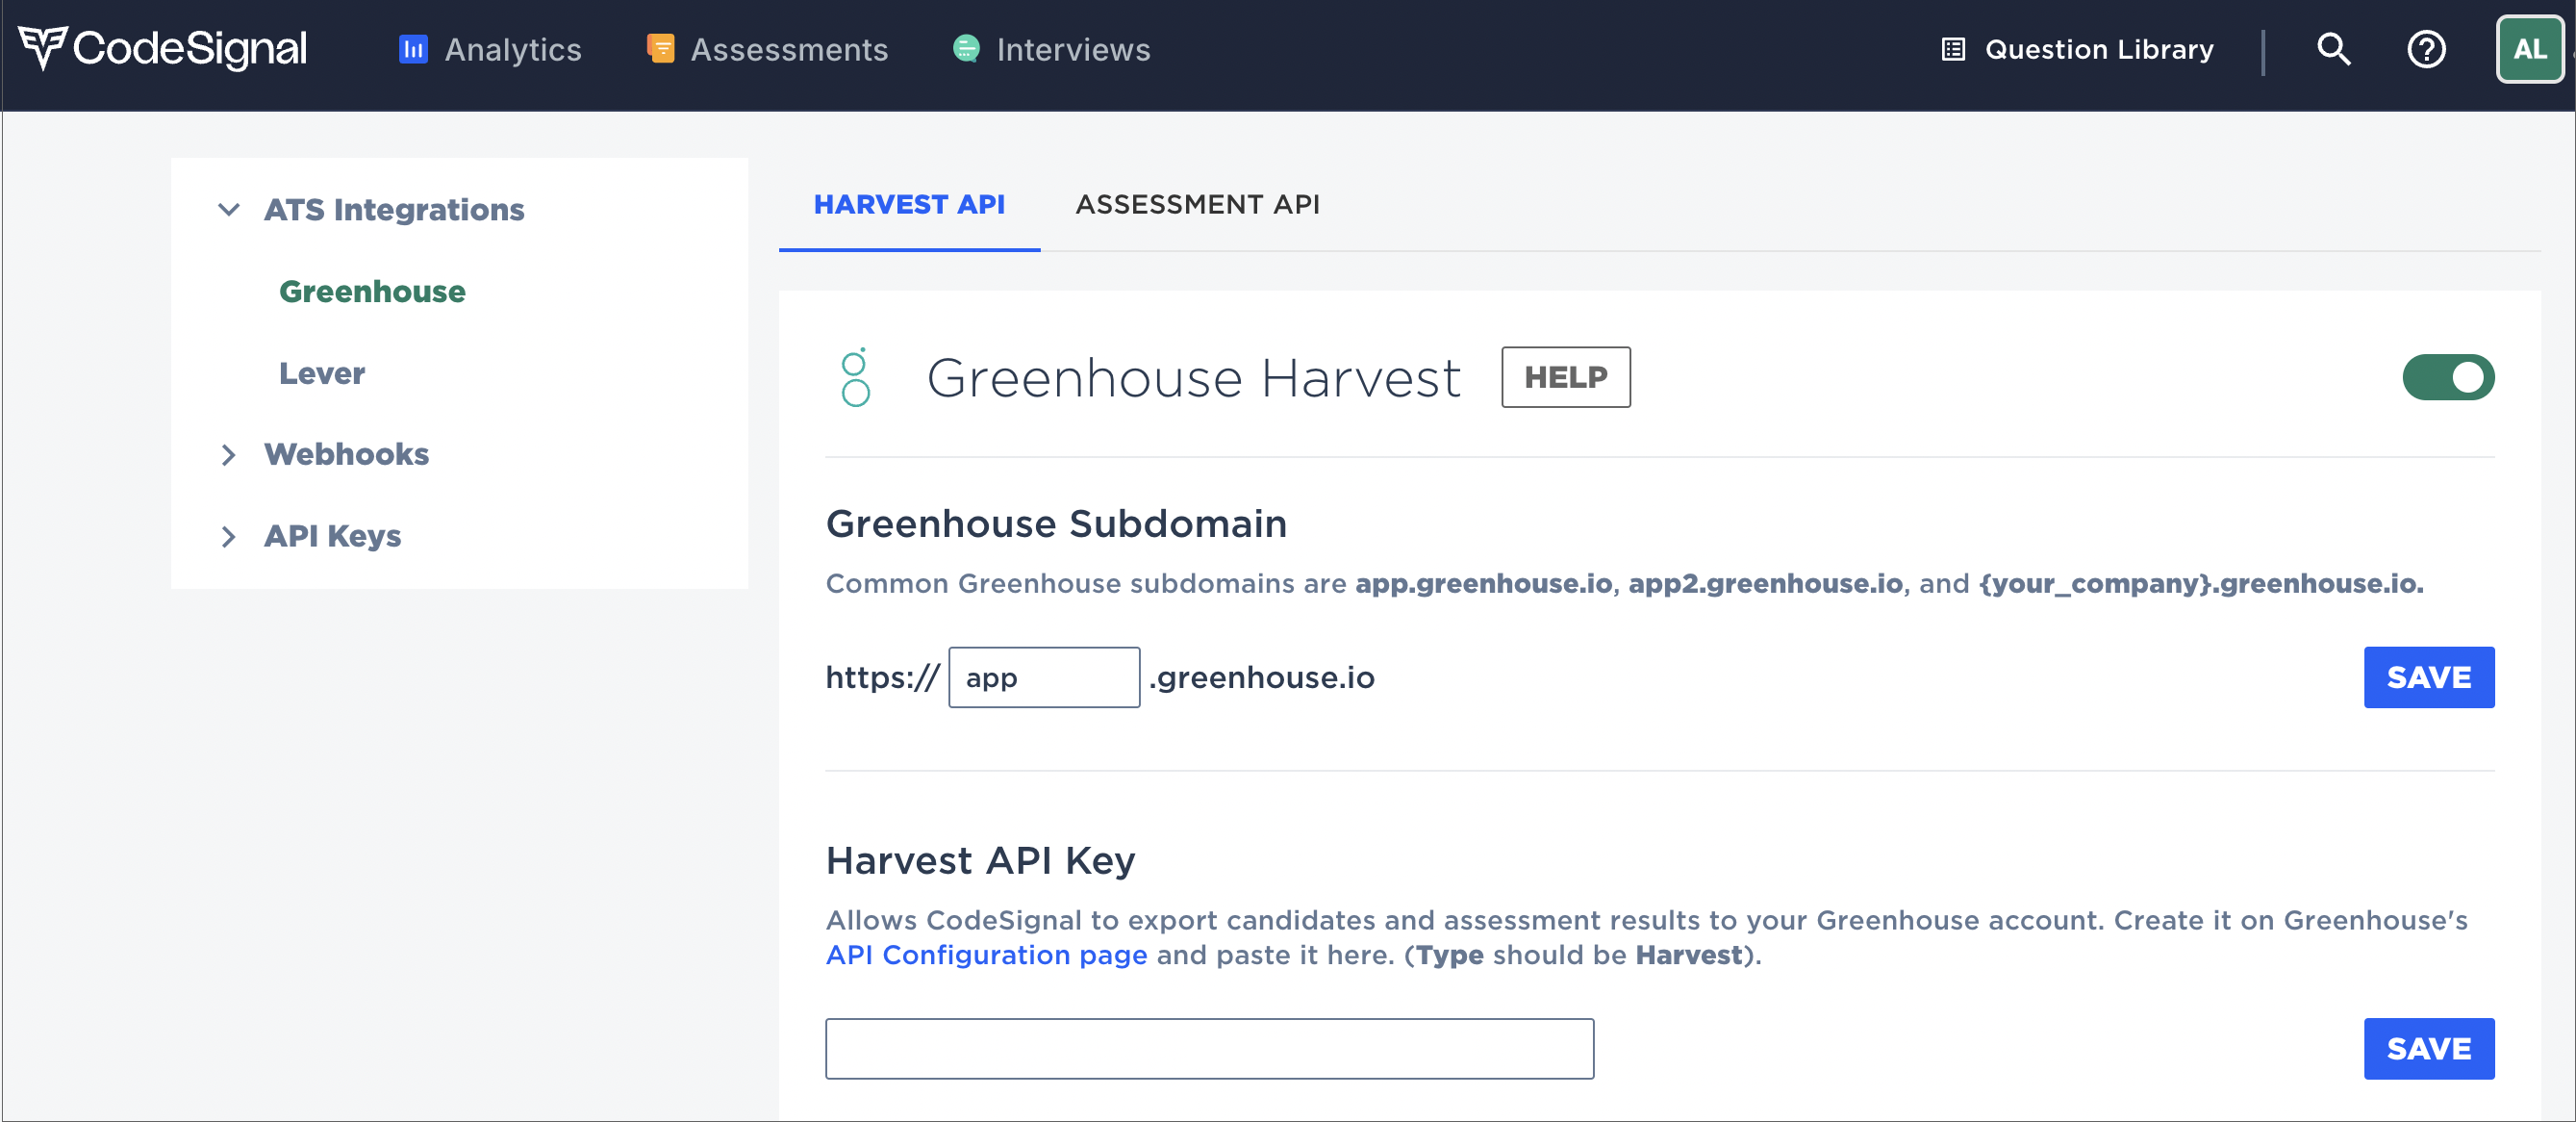Focus the subdomain input containing app
2576x1122 pixels.
(x=1044, y=677)
